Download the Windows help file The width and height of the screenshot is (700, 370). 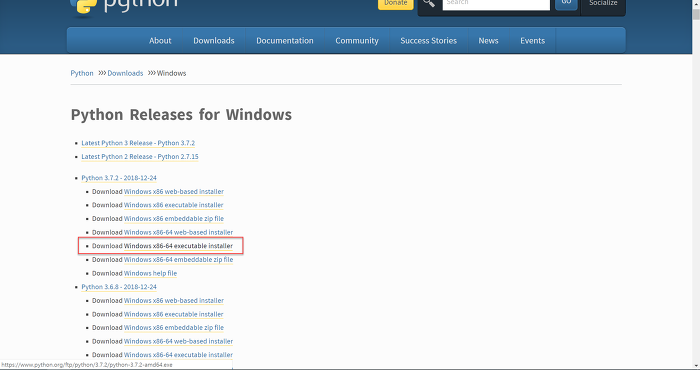[150, 273]
